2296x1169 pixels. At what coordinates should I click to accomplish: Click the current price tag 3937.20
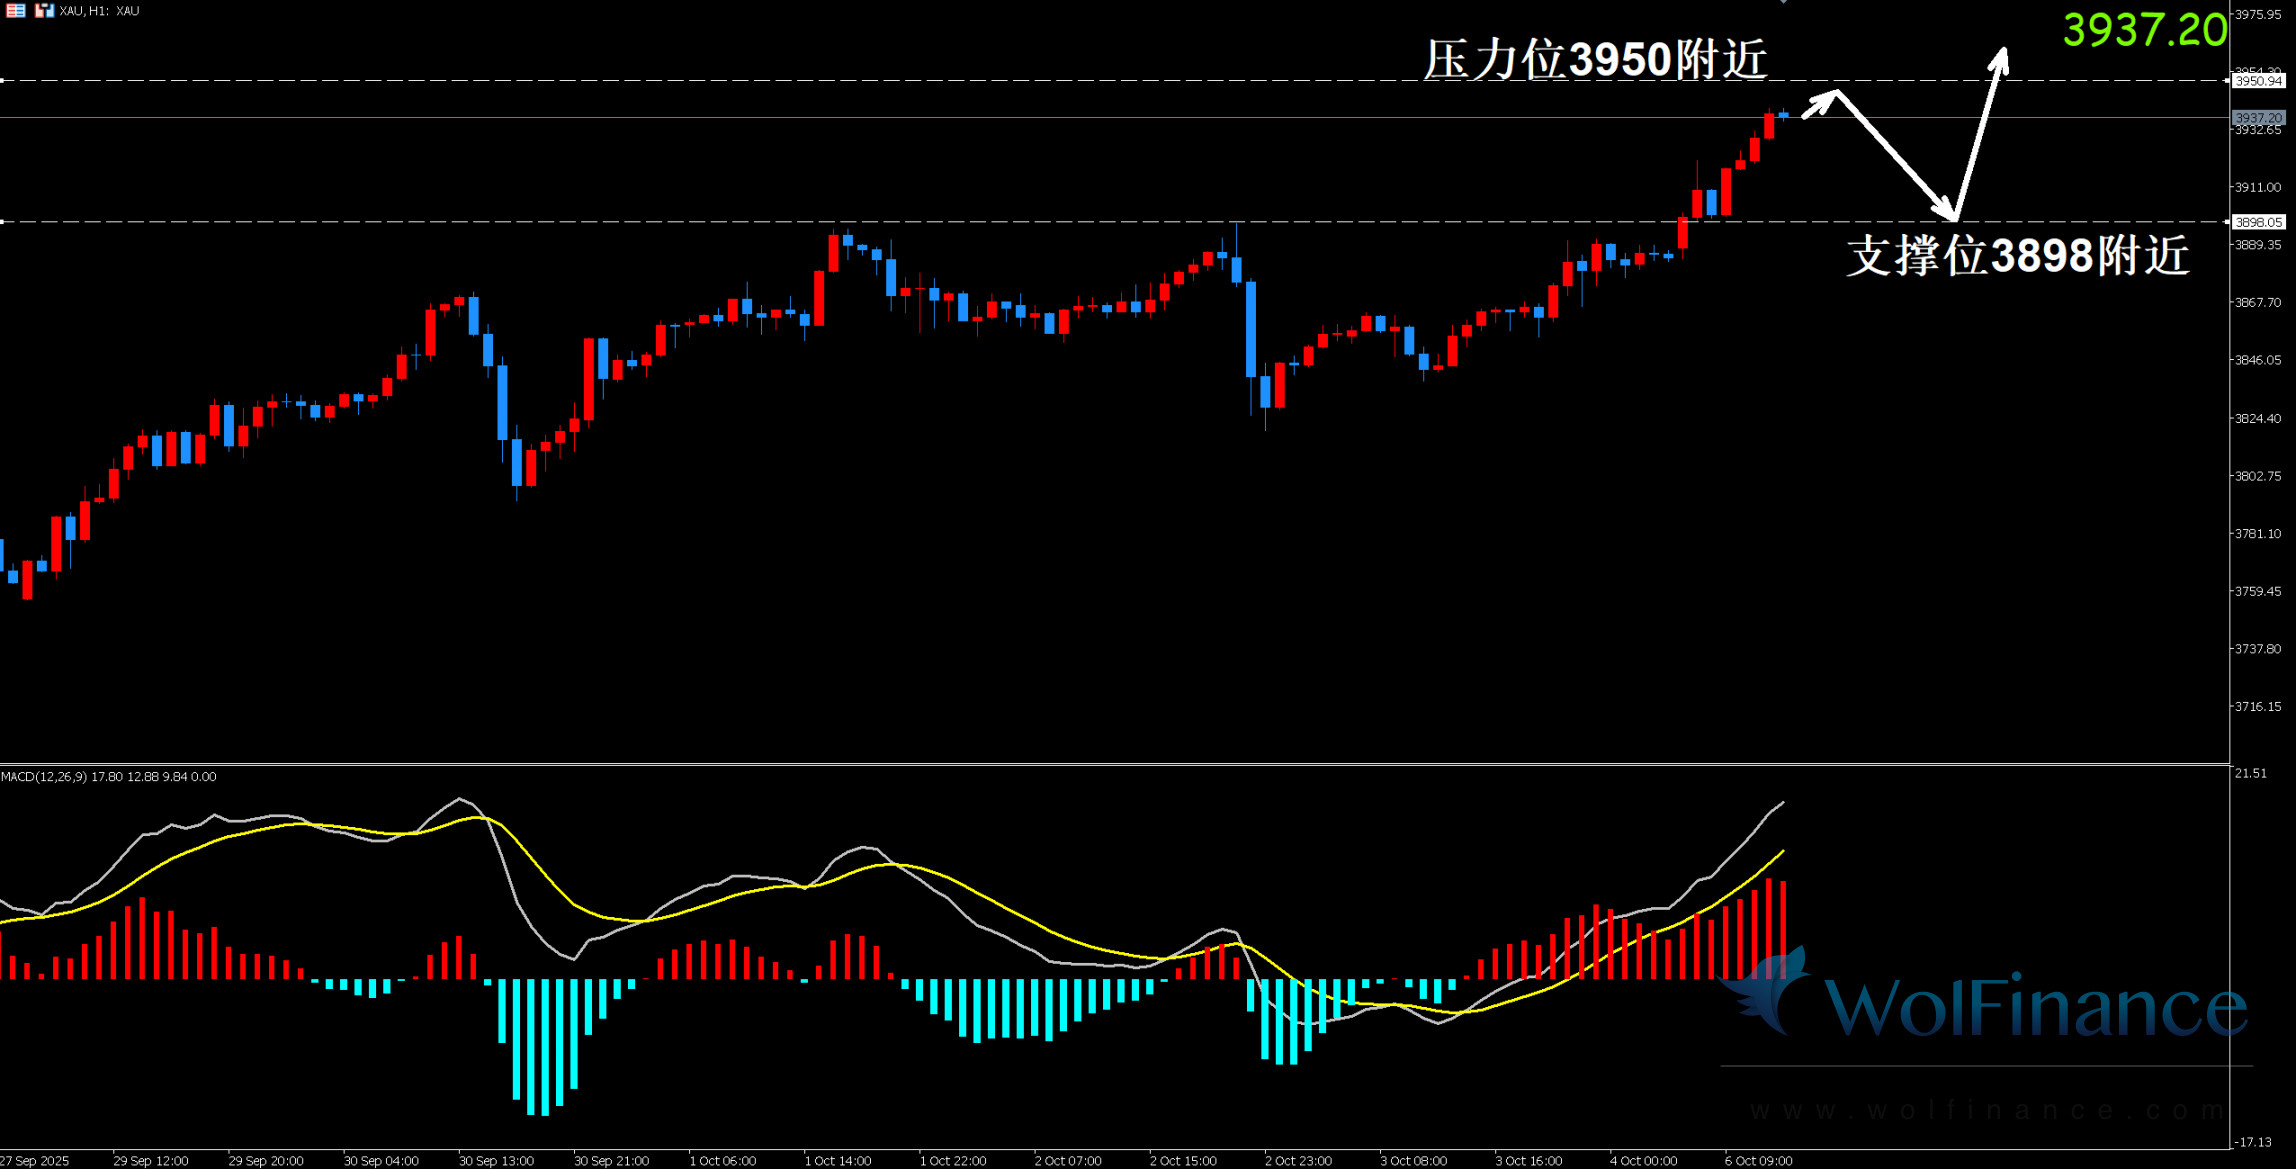[x=2258, y=118]
